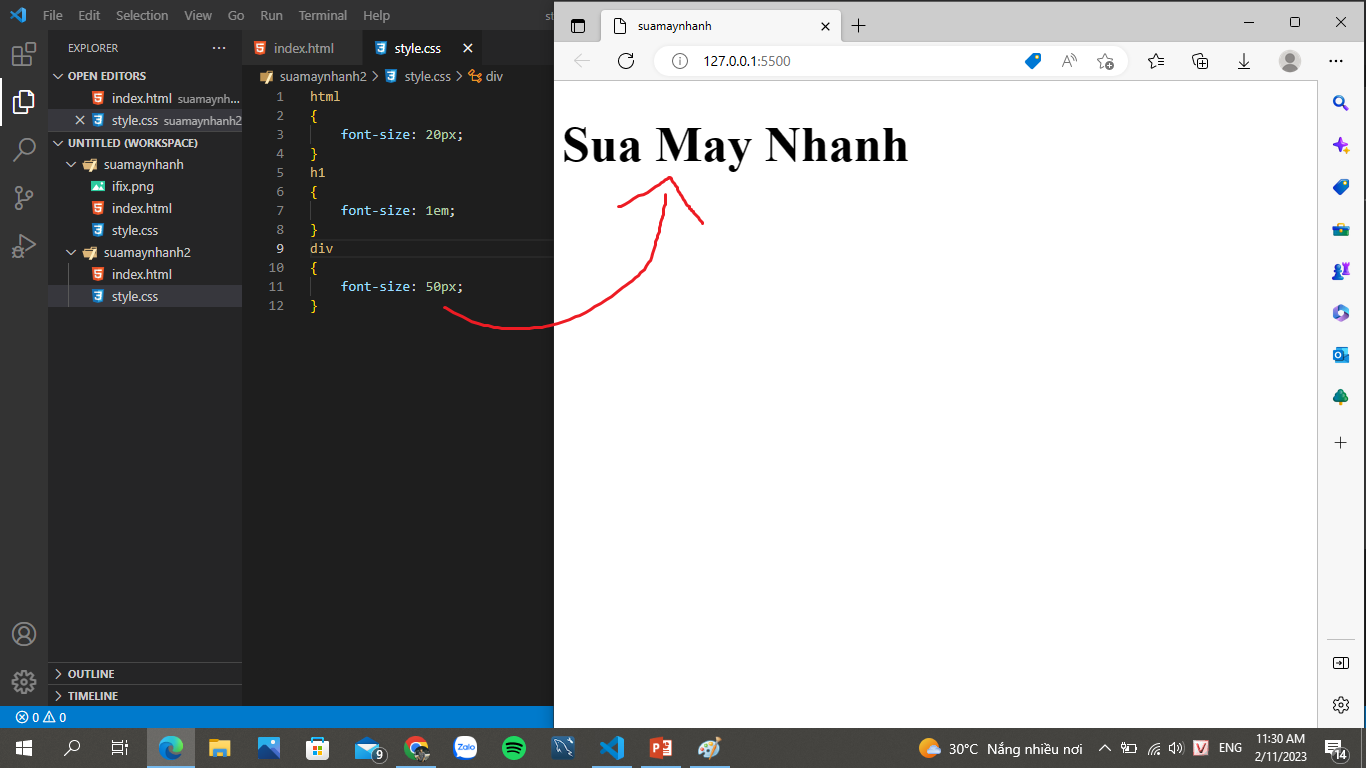Open the Discover sparkle icon in sidebar

pyautogui.click(x=1341, y=145)
